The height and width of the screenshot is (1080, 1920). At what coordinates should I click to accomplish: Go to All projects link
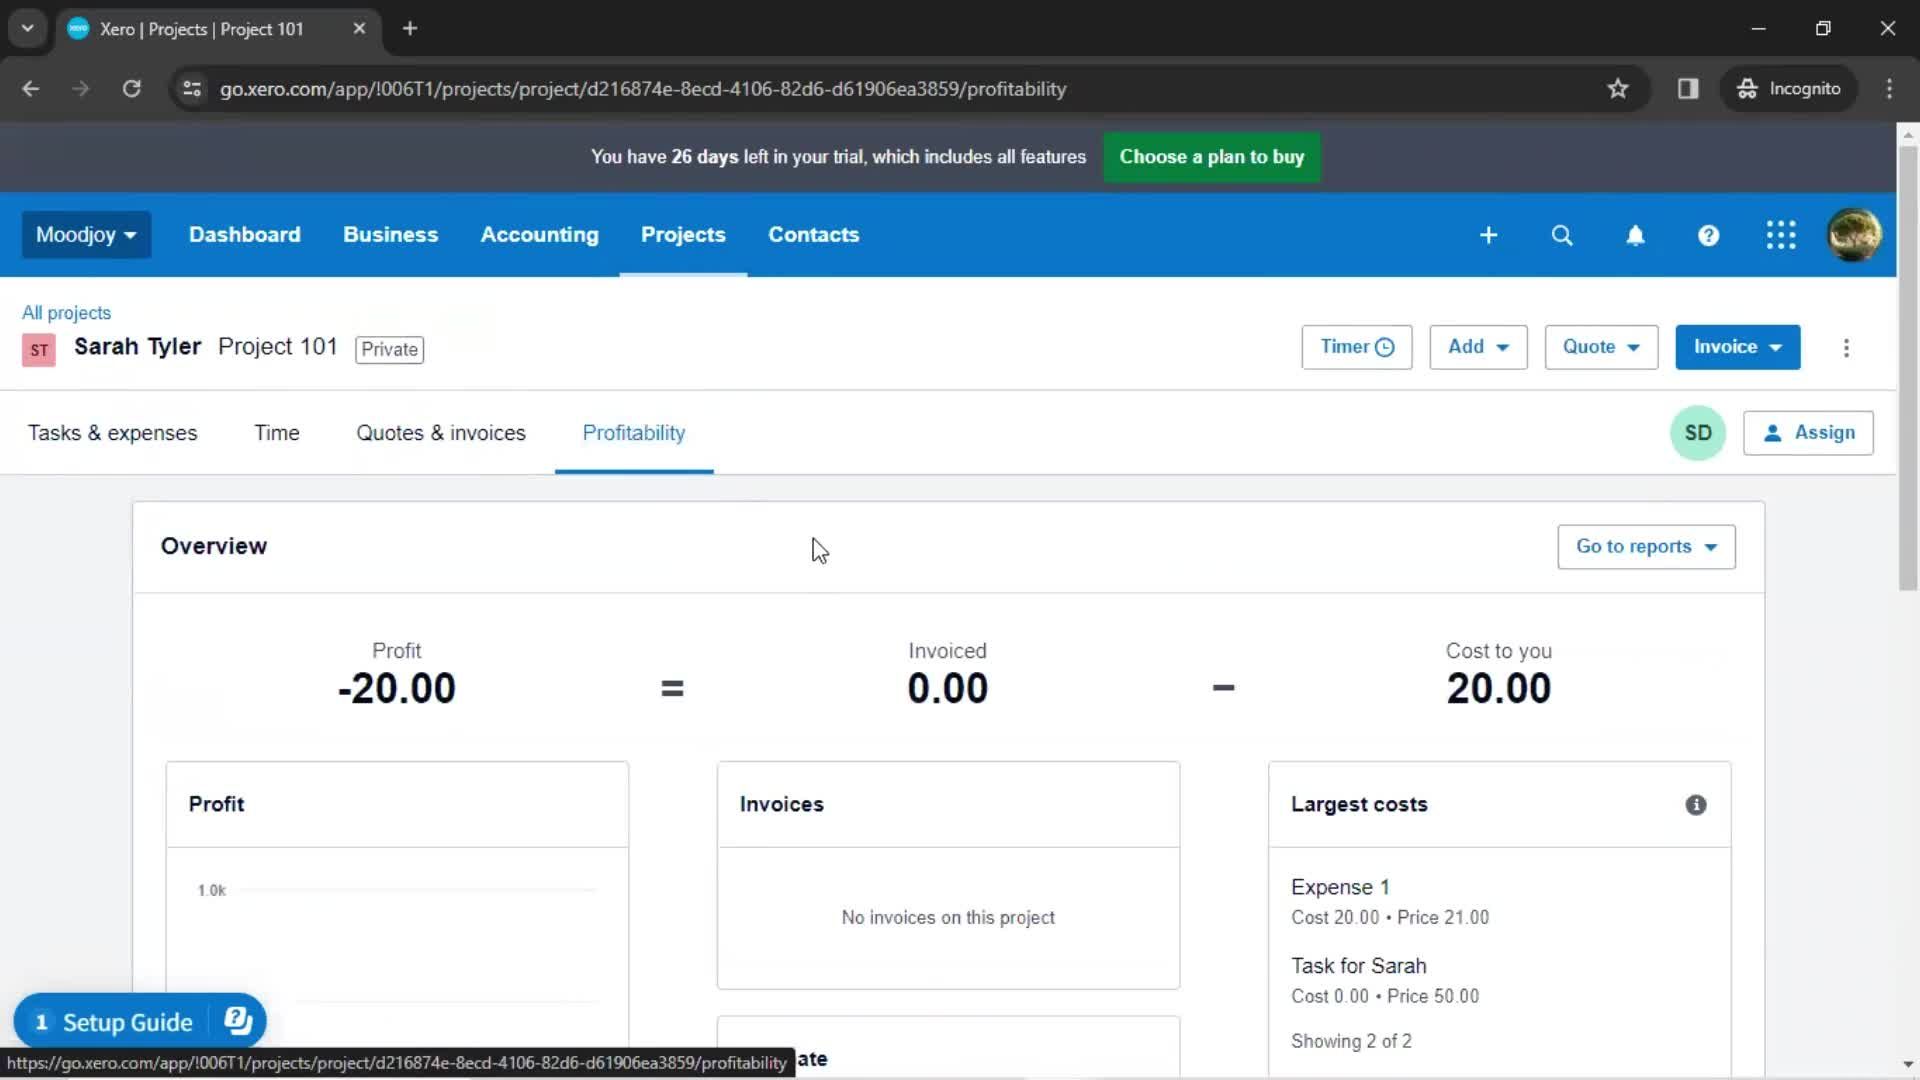tap(66, 313)
